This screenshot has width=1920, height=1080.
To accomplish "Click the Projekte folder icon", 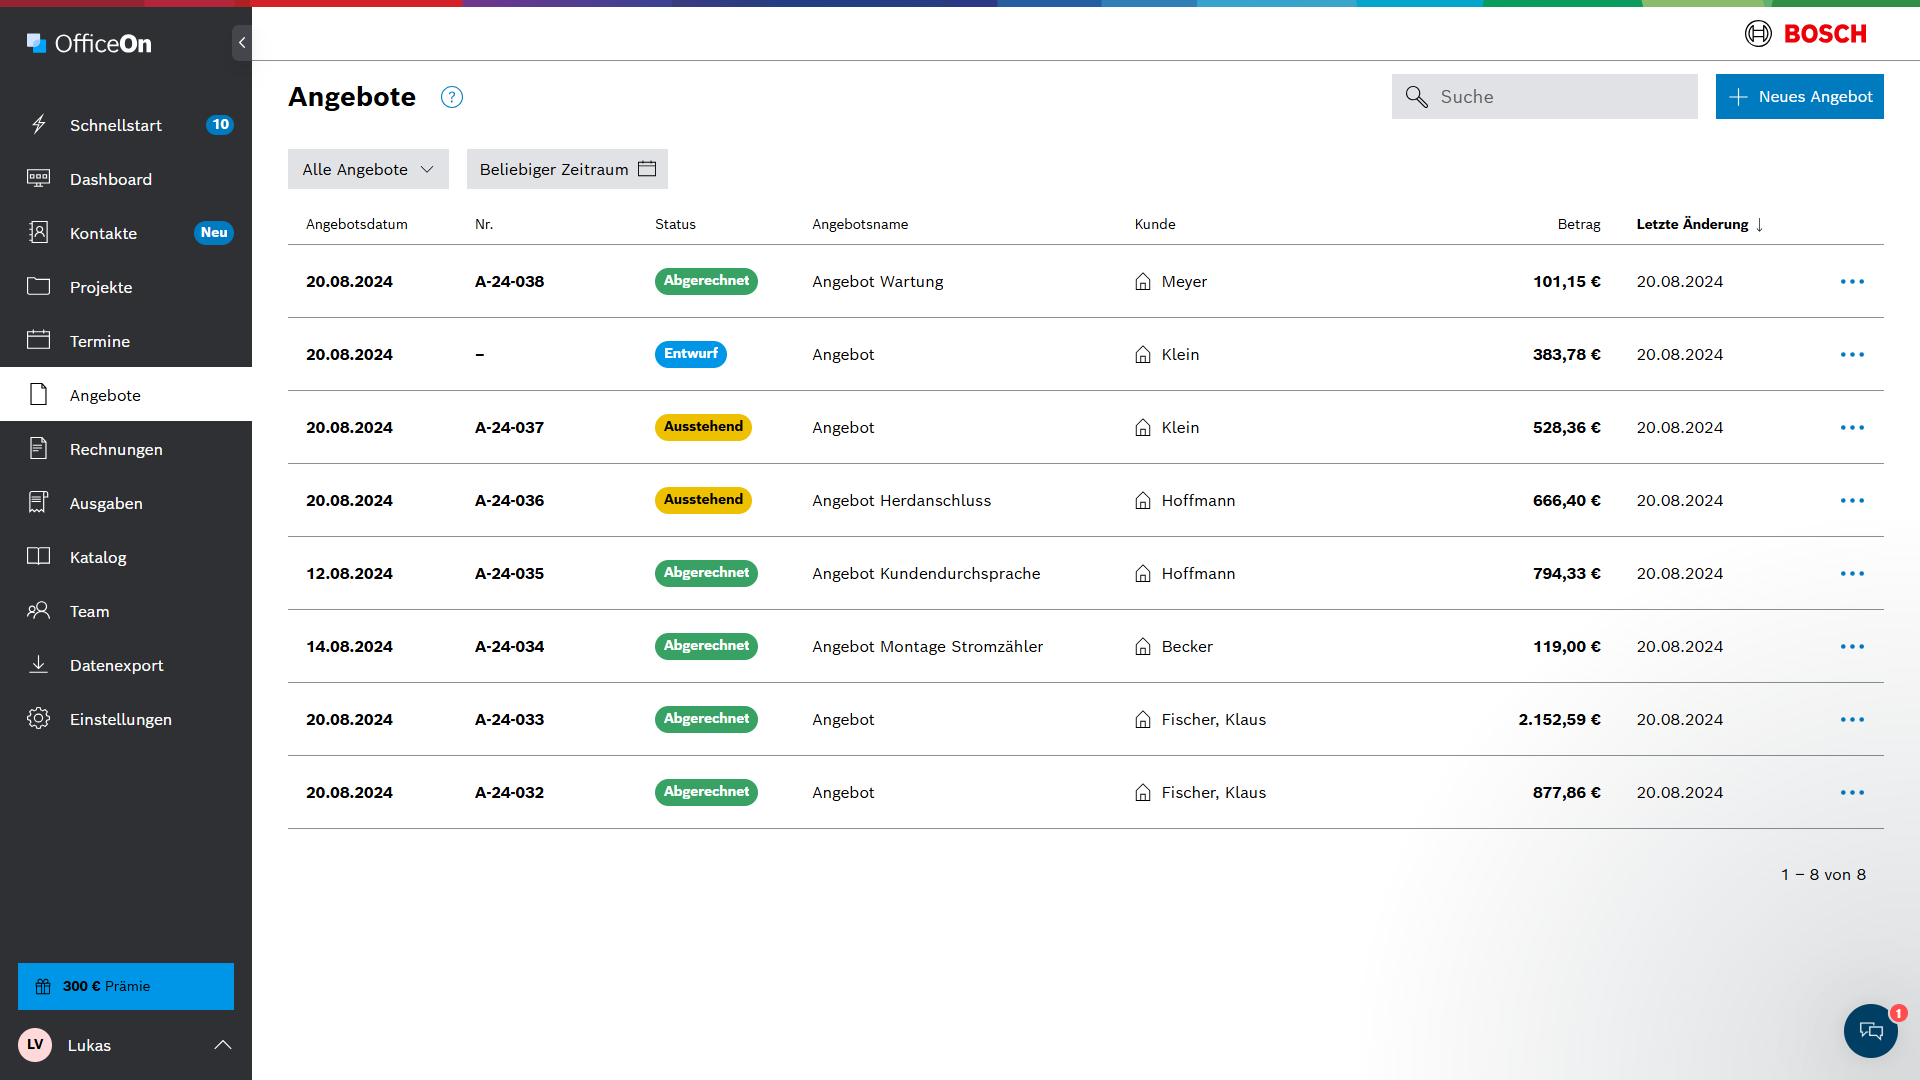I will pyautogui.click(x=39, y=287).
